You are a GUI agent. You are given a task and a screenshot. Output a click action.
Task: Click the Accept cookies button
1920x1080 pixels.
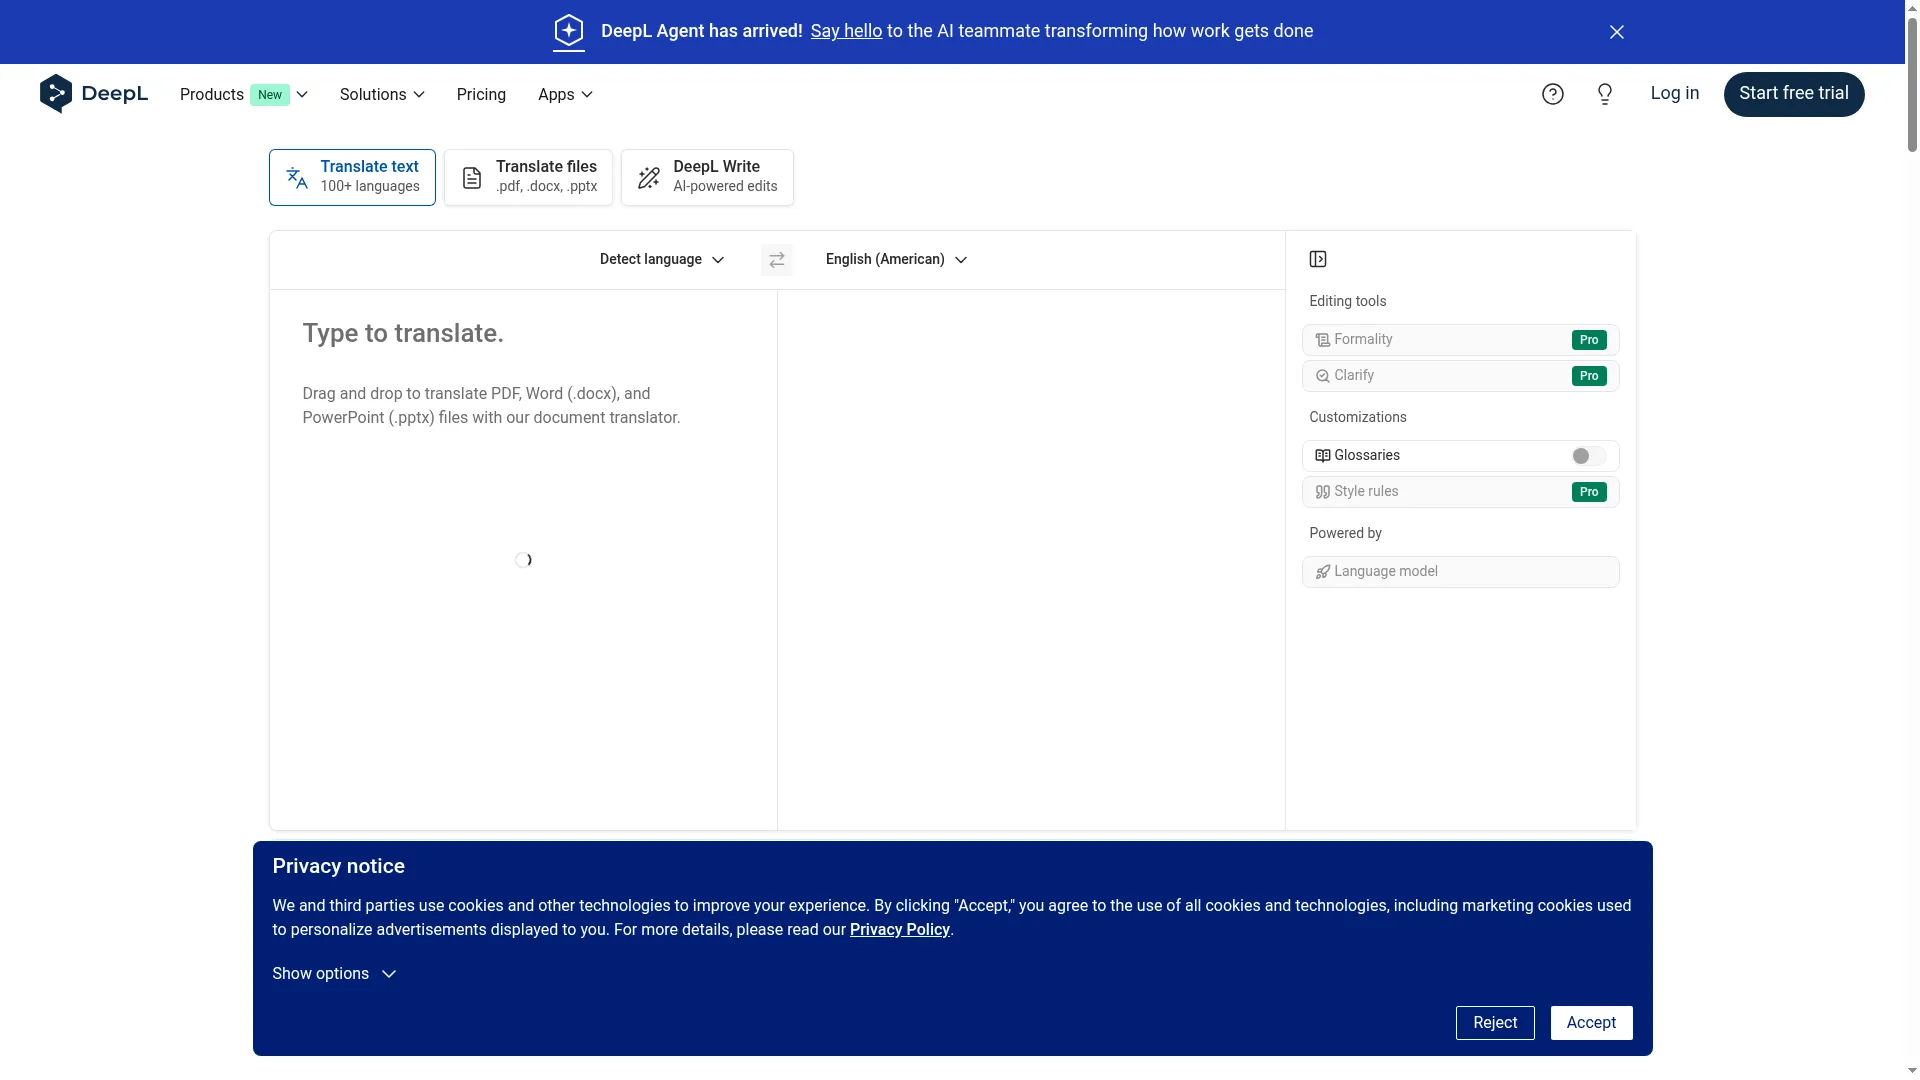(1591, 1023)
